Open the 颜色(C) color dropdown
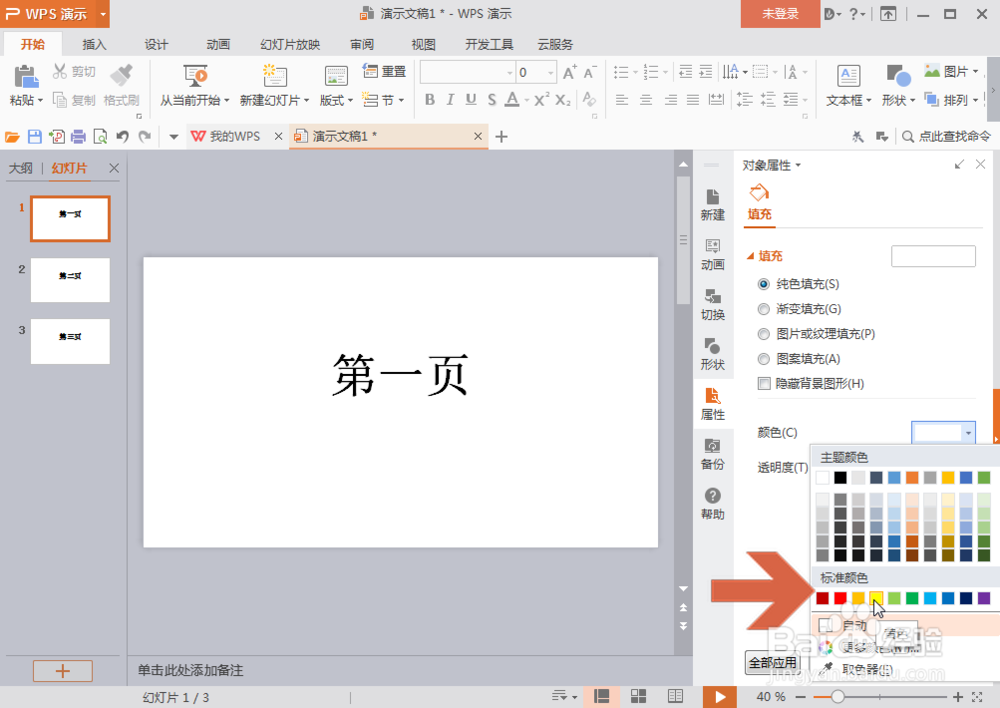Viewport: 1000px width, 708px height. pyautogui.click(x=943, y=432)
